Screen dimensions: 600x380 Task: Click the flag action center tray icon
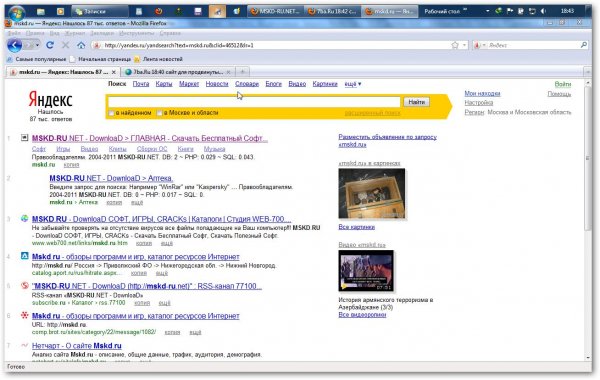coord(510,11)
